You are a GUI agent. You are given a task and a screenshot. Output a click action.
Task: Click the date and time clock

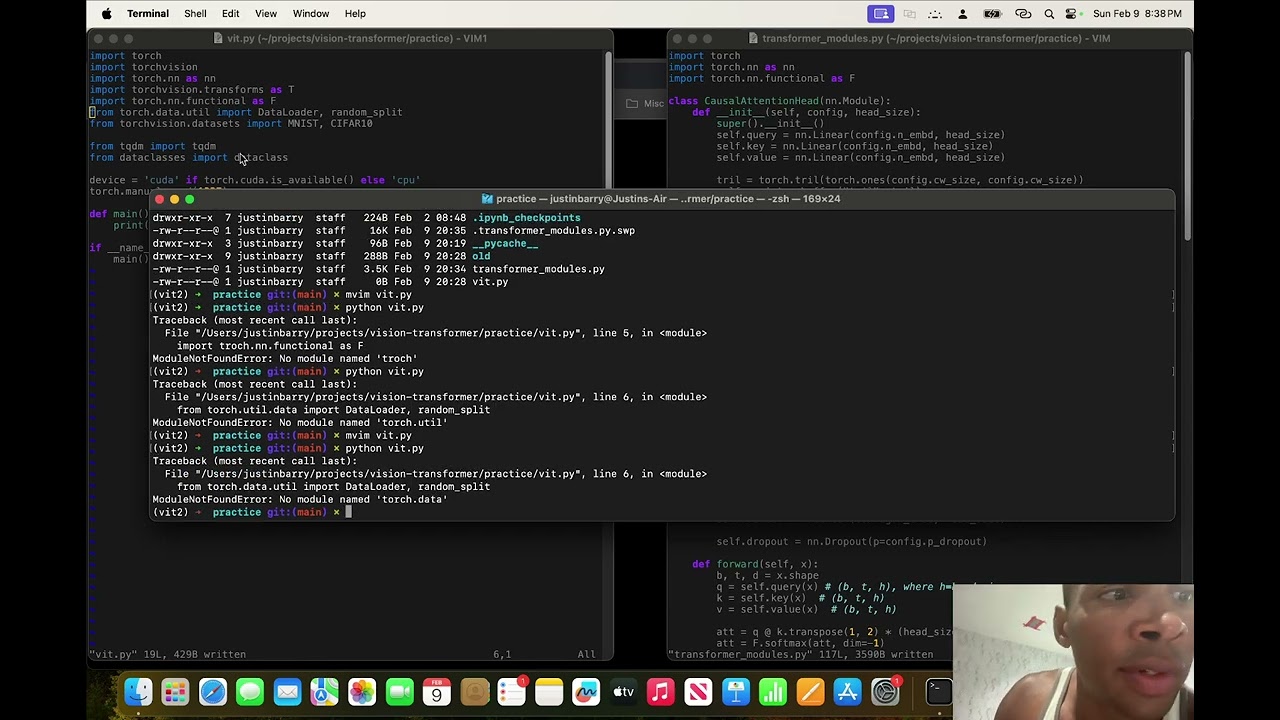click(x=1138, y=14)
